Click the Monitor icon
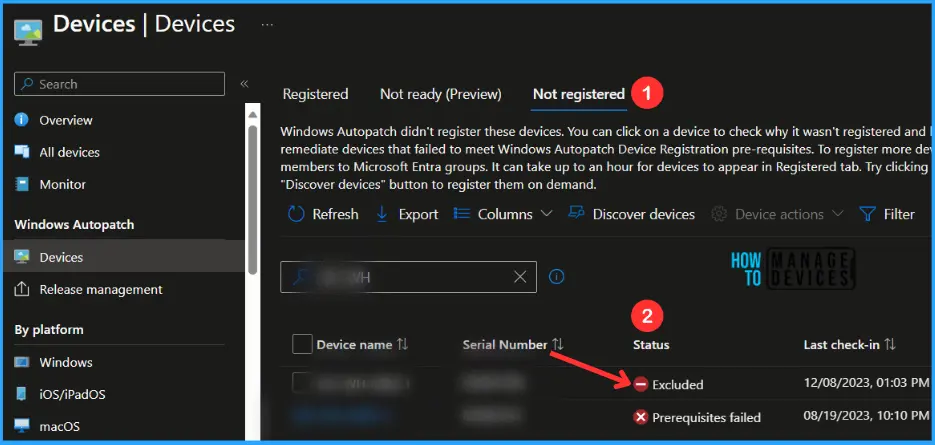935x445 pixels. coord(22,184)
